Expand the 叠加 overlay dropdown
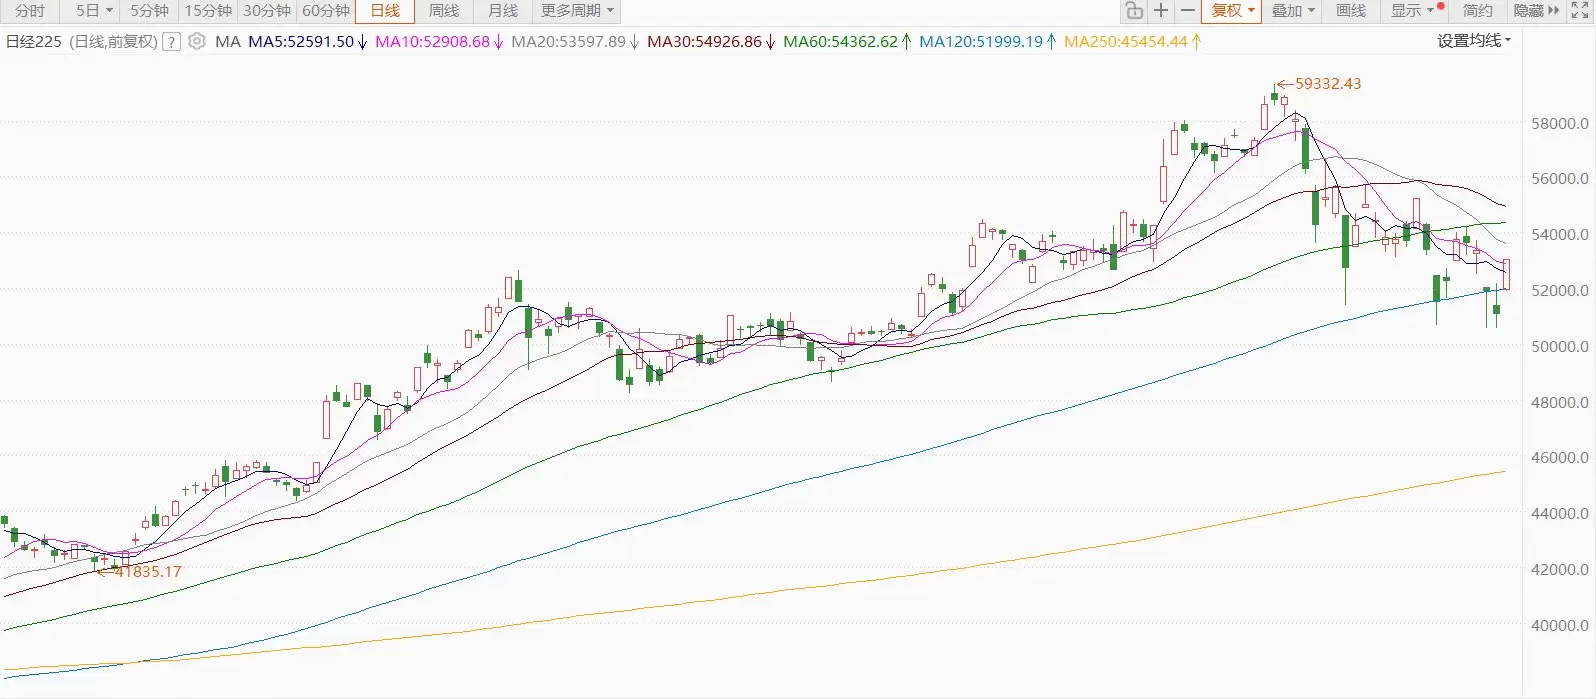This screenshot has height=699, width=1596. [x=1292, y=11]
